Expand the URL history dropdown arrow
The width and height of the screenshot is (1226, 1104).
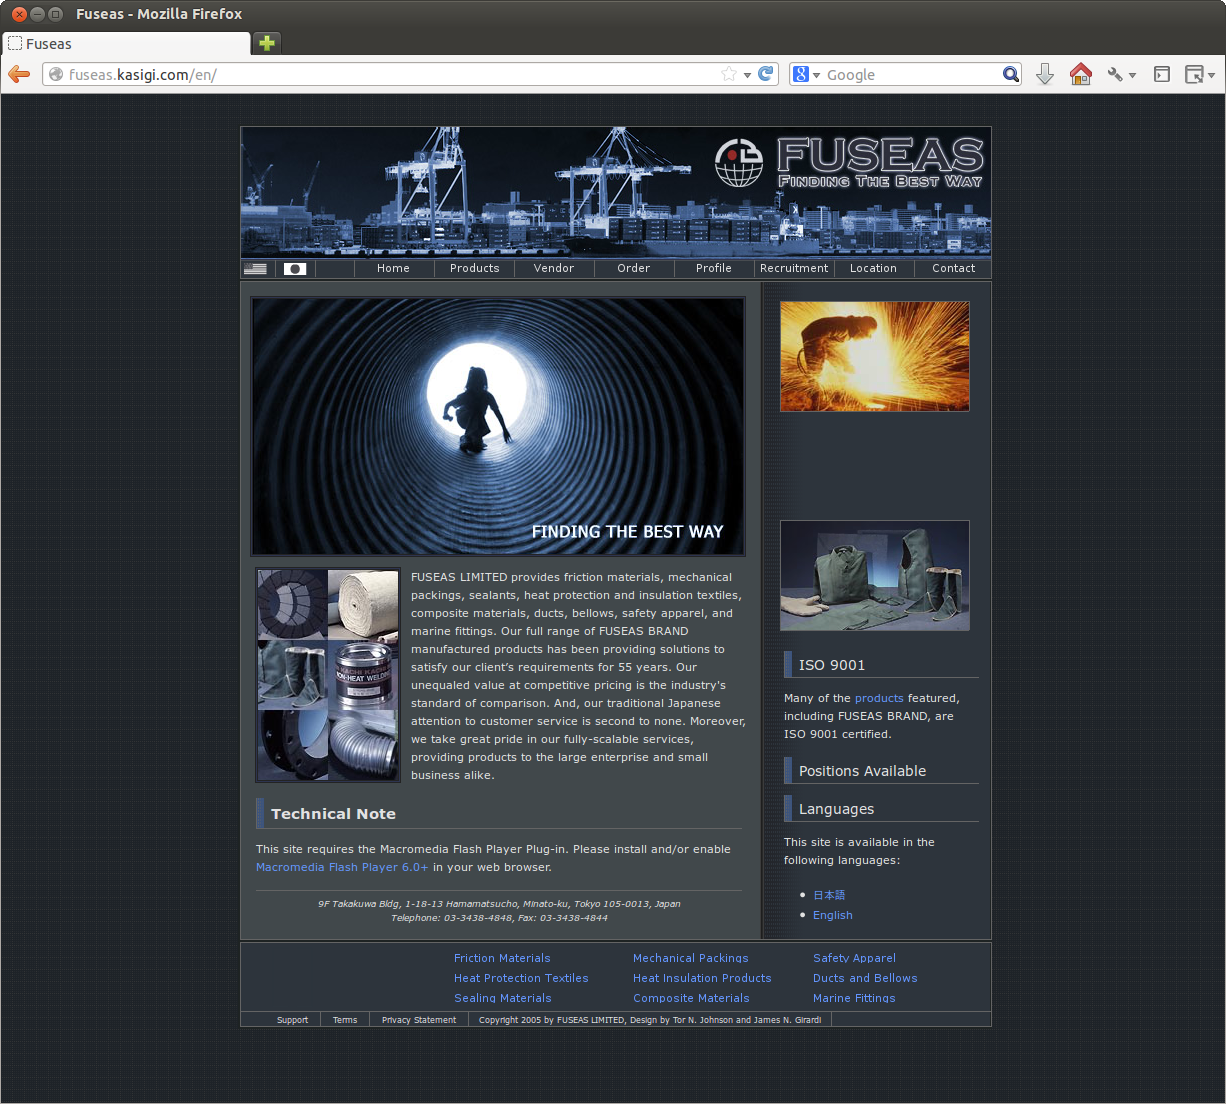point(747,75)
